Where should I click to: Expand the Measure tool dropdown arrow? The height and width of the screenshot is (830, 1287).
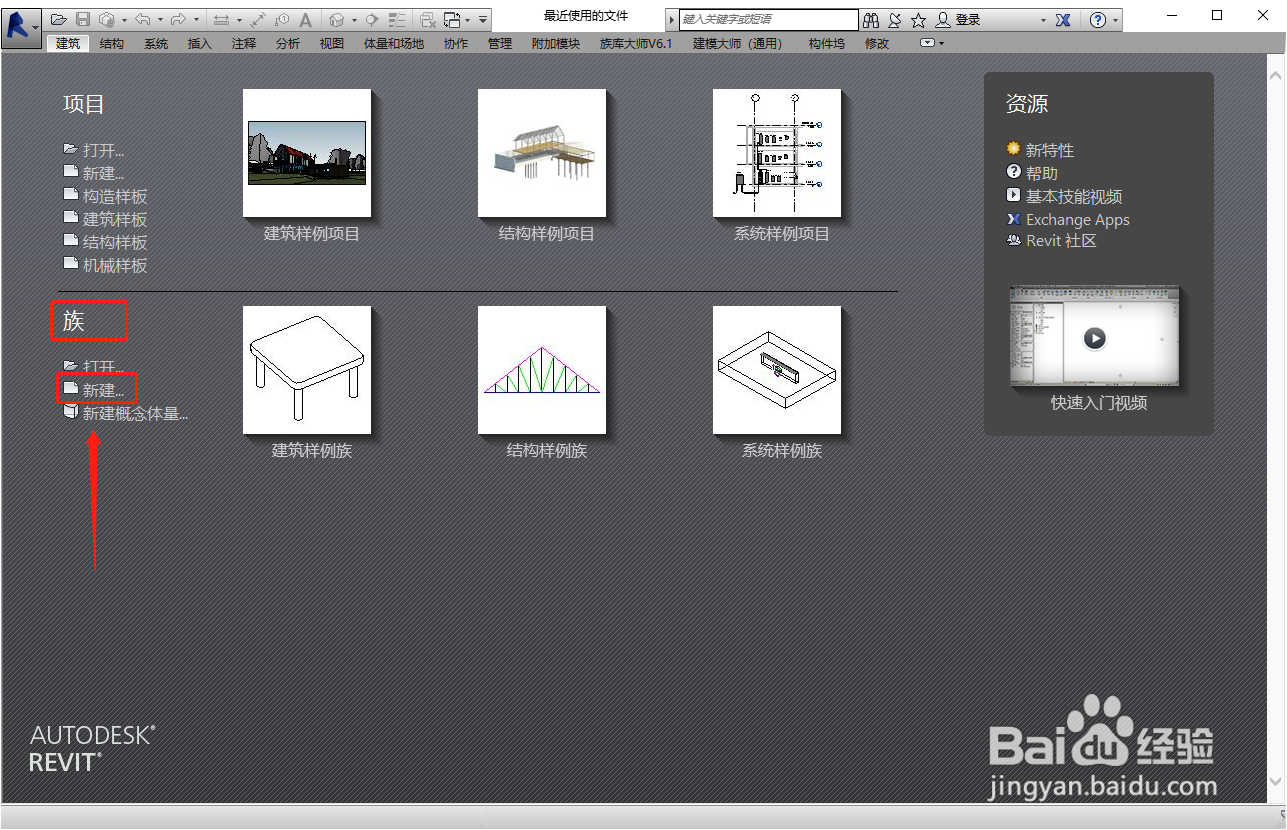point(239,20)
